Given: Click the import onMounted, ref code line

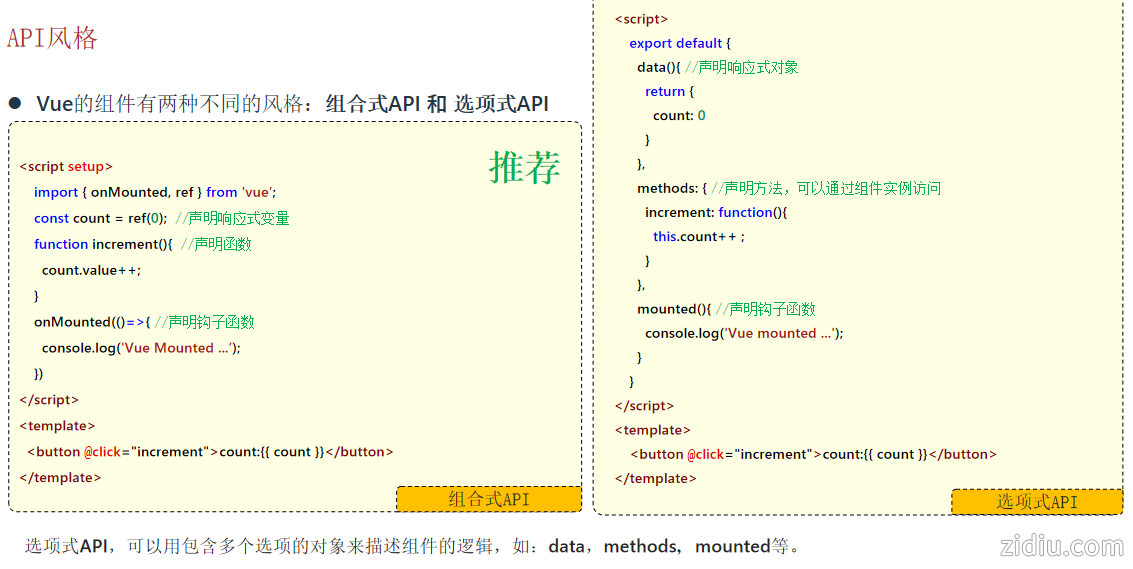Looking at the screenshot, I should point(154,192).
